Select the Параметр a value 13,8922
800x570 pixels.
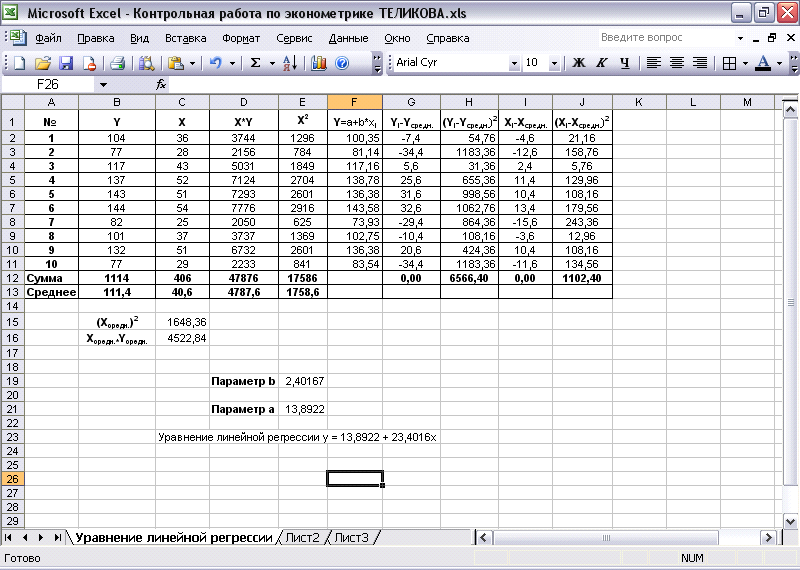(x=303, y=409)
